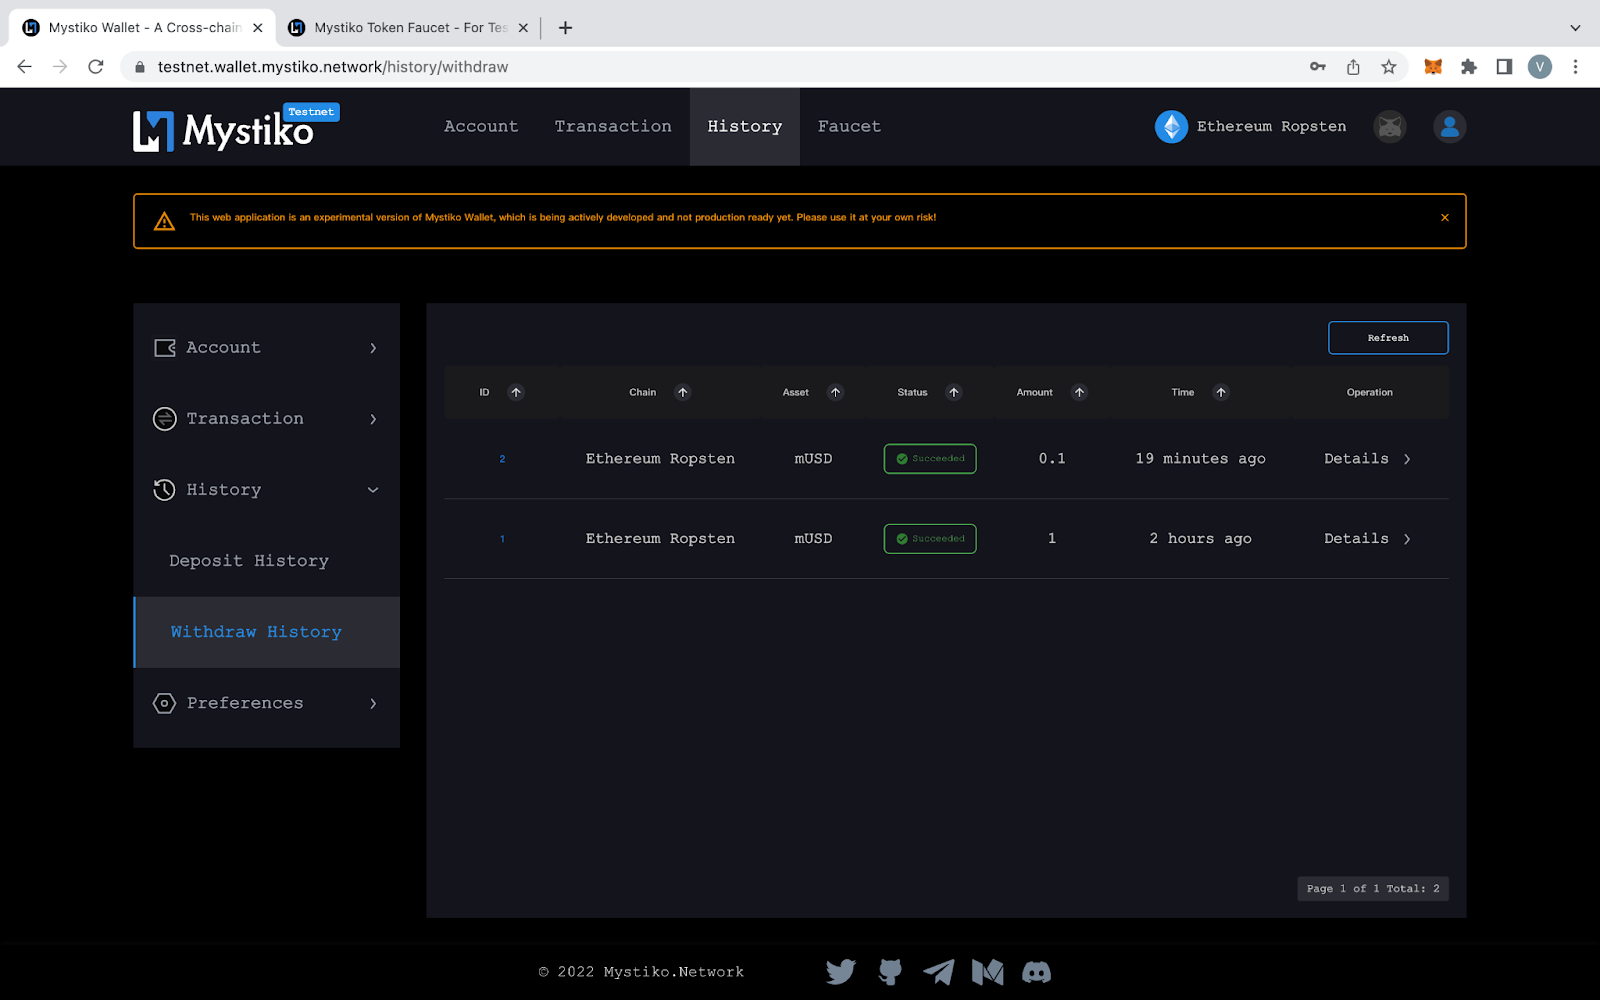This screenshot has width=1600, height=1000.
Task: Sort table by Amount arrow
Action: 1079,392
